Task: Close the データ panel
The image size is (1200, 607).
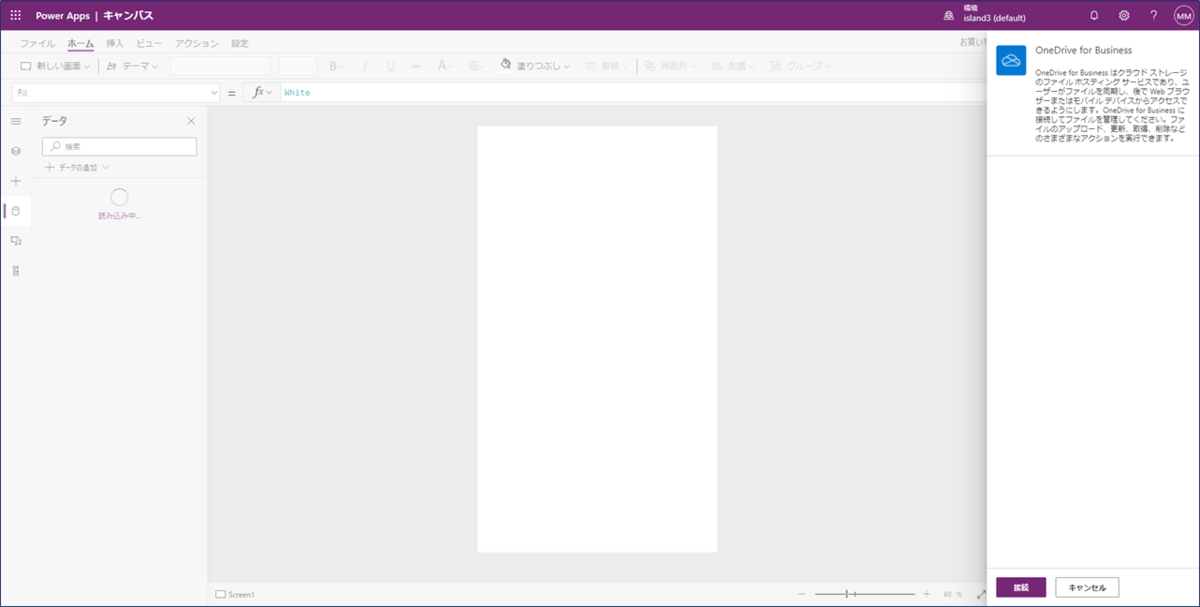Action: 191,121
